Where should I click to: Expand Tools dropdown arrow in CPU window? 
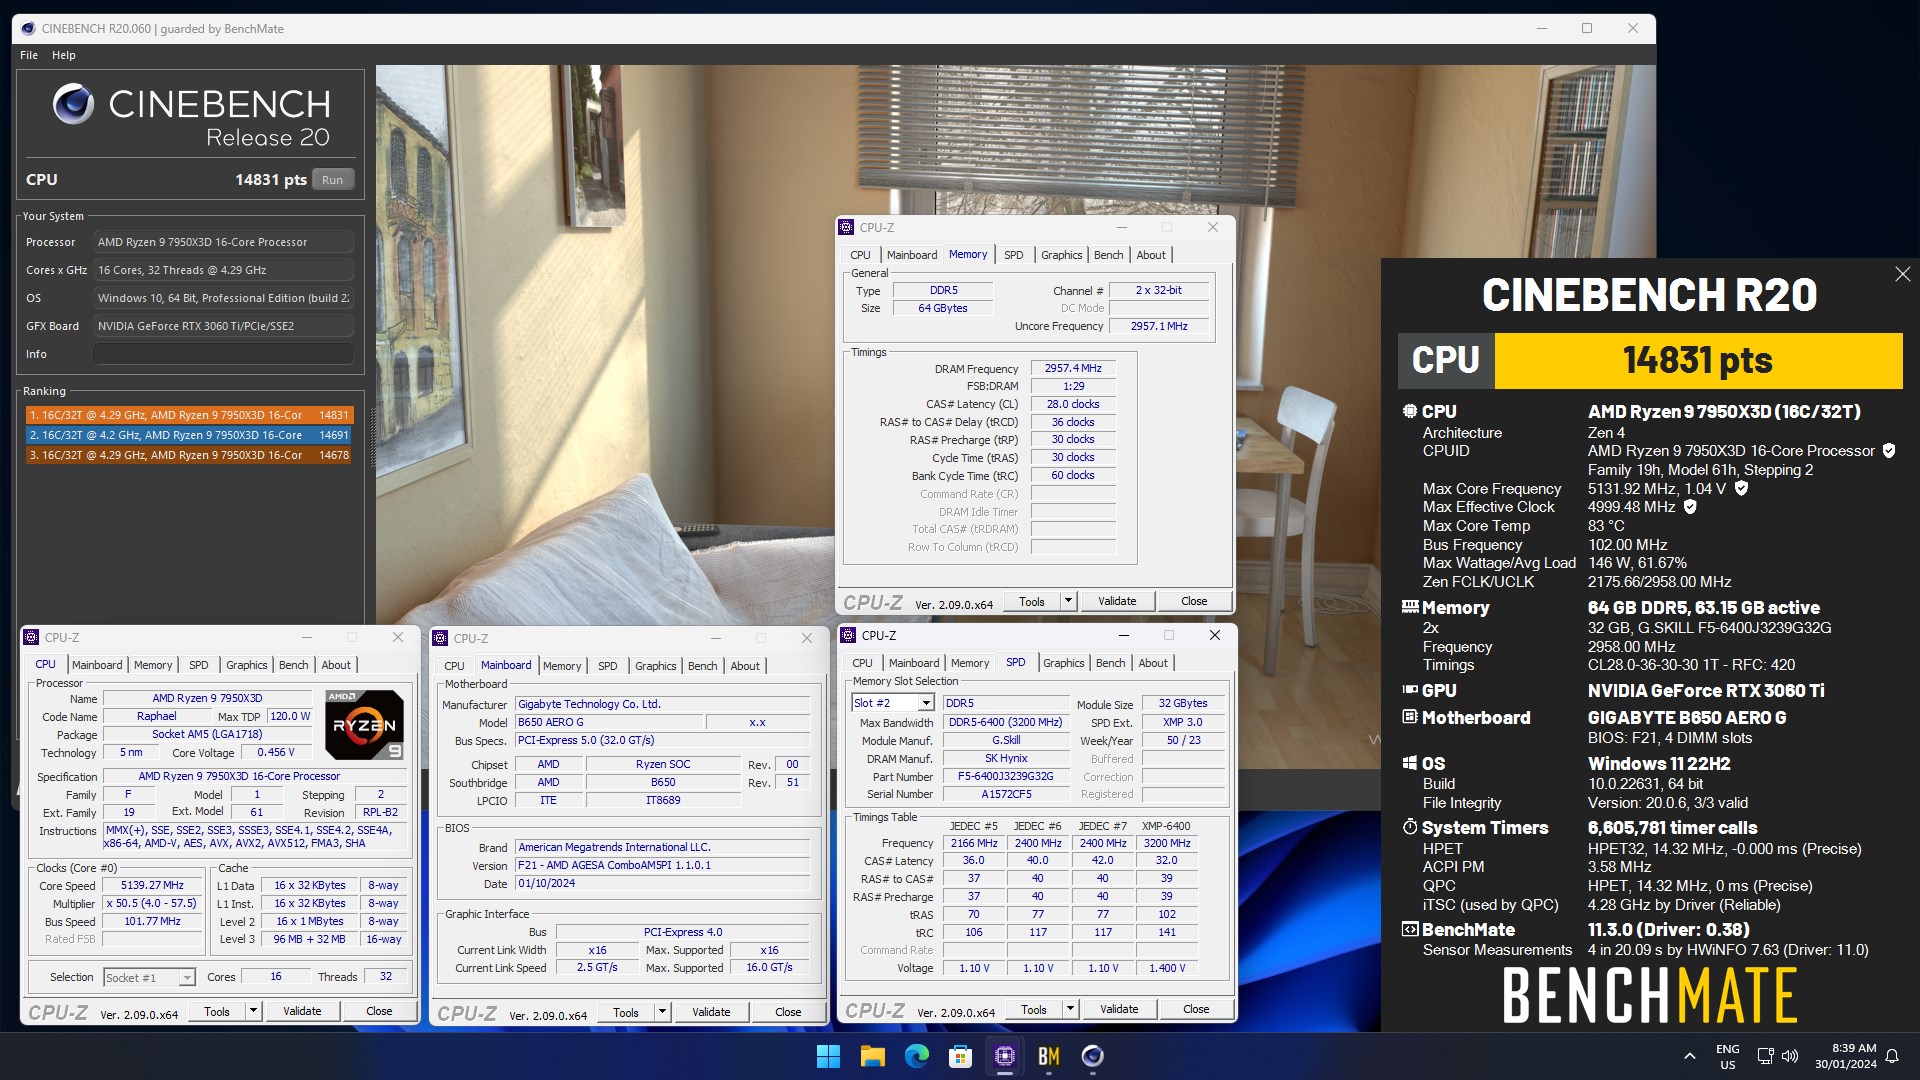253,1011
